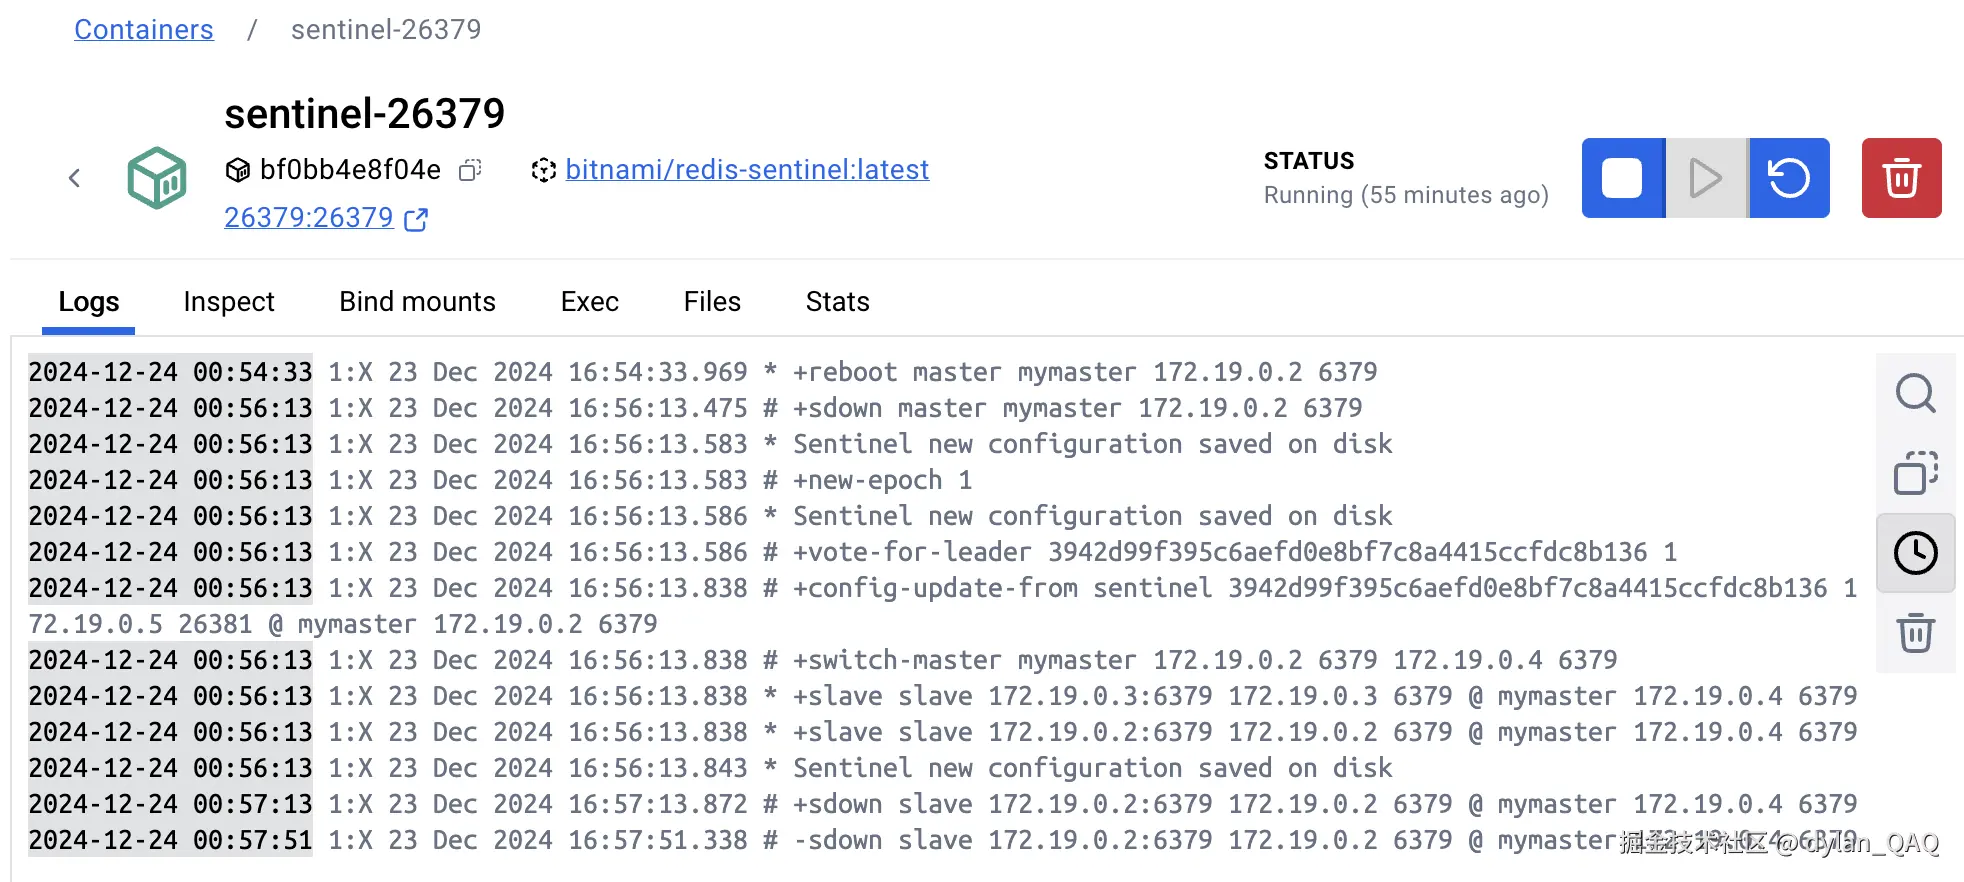View the Stats tab
Image resolution: width=1964 pixels, height=882 pixels.
click(837, 302)
